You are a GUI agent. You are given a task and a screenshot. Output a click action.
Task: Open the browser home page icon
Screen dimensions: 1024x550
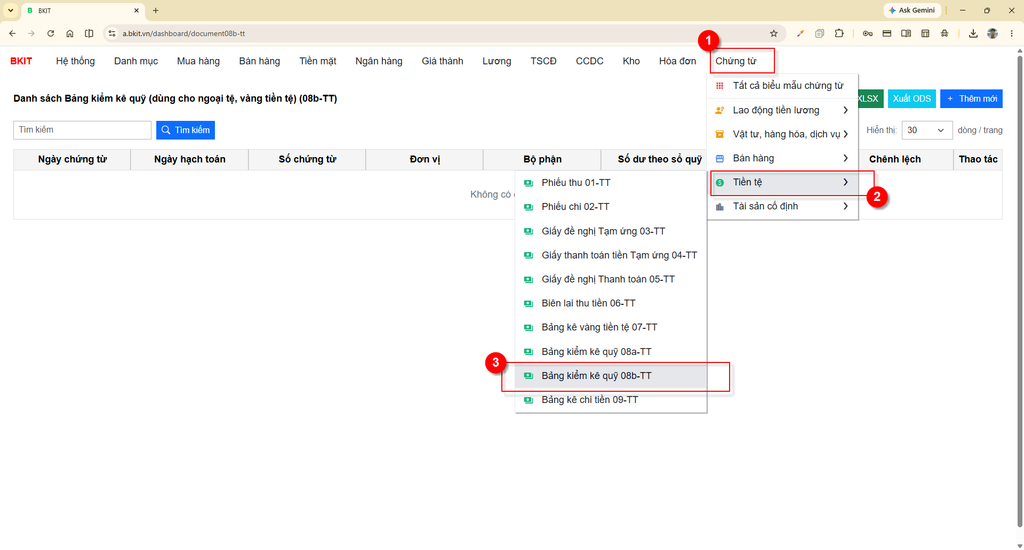(70, 33)
